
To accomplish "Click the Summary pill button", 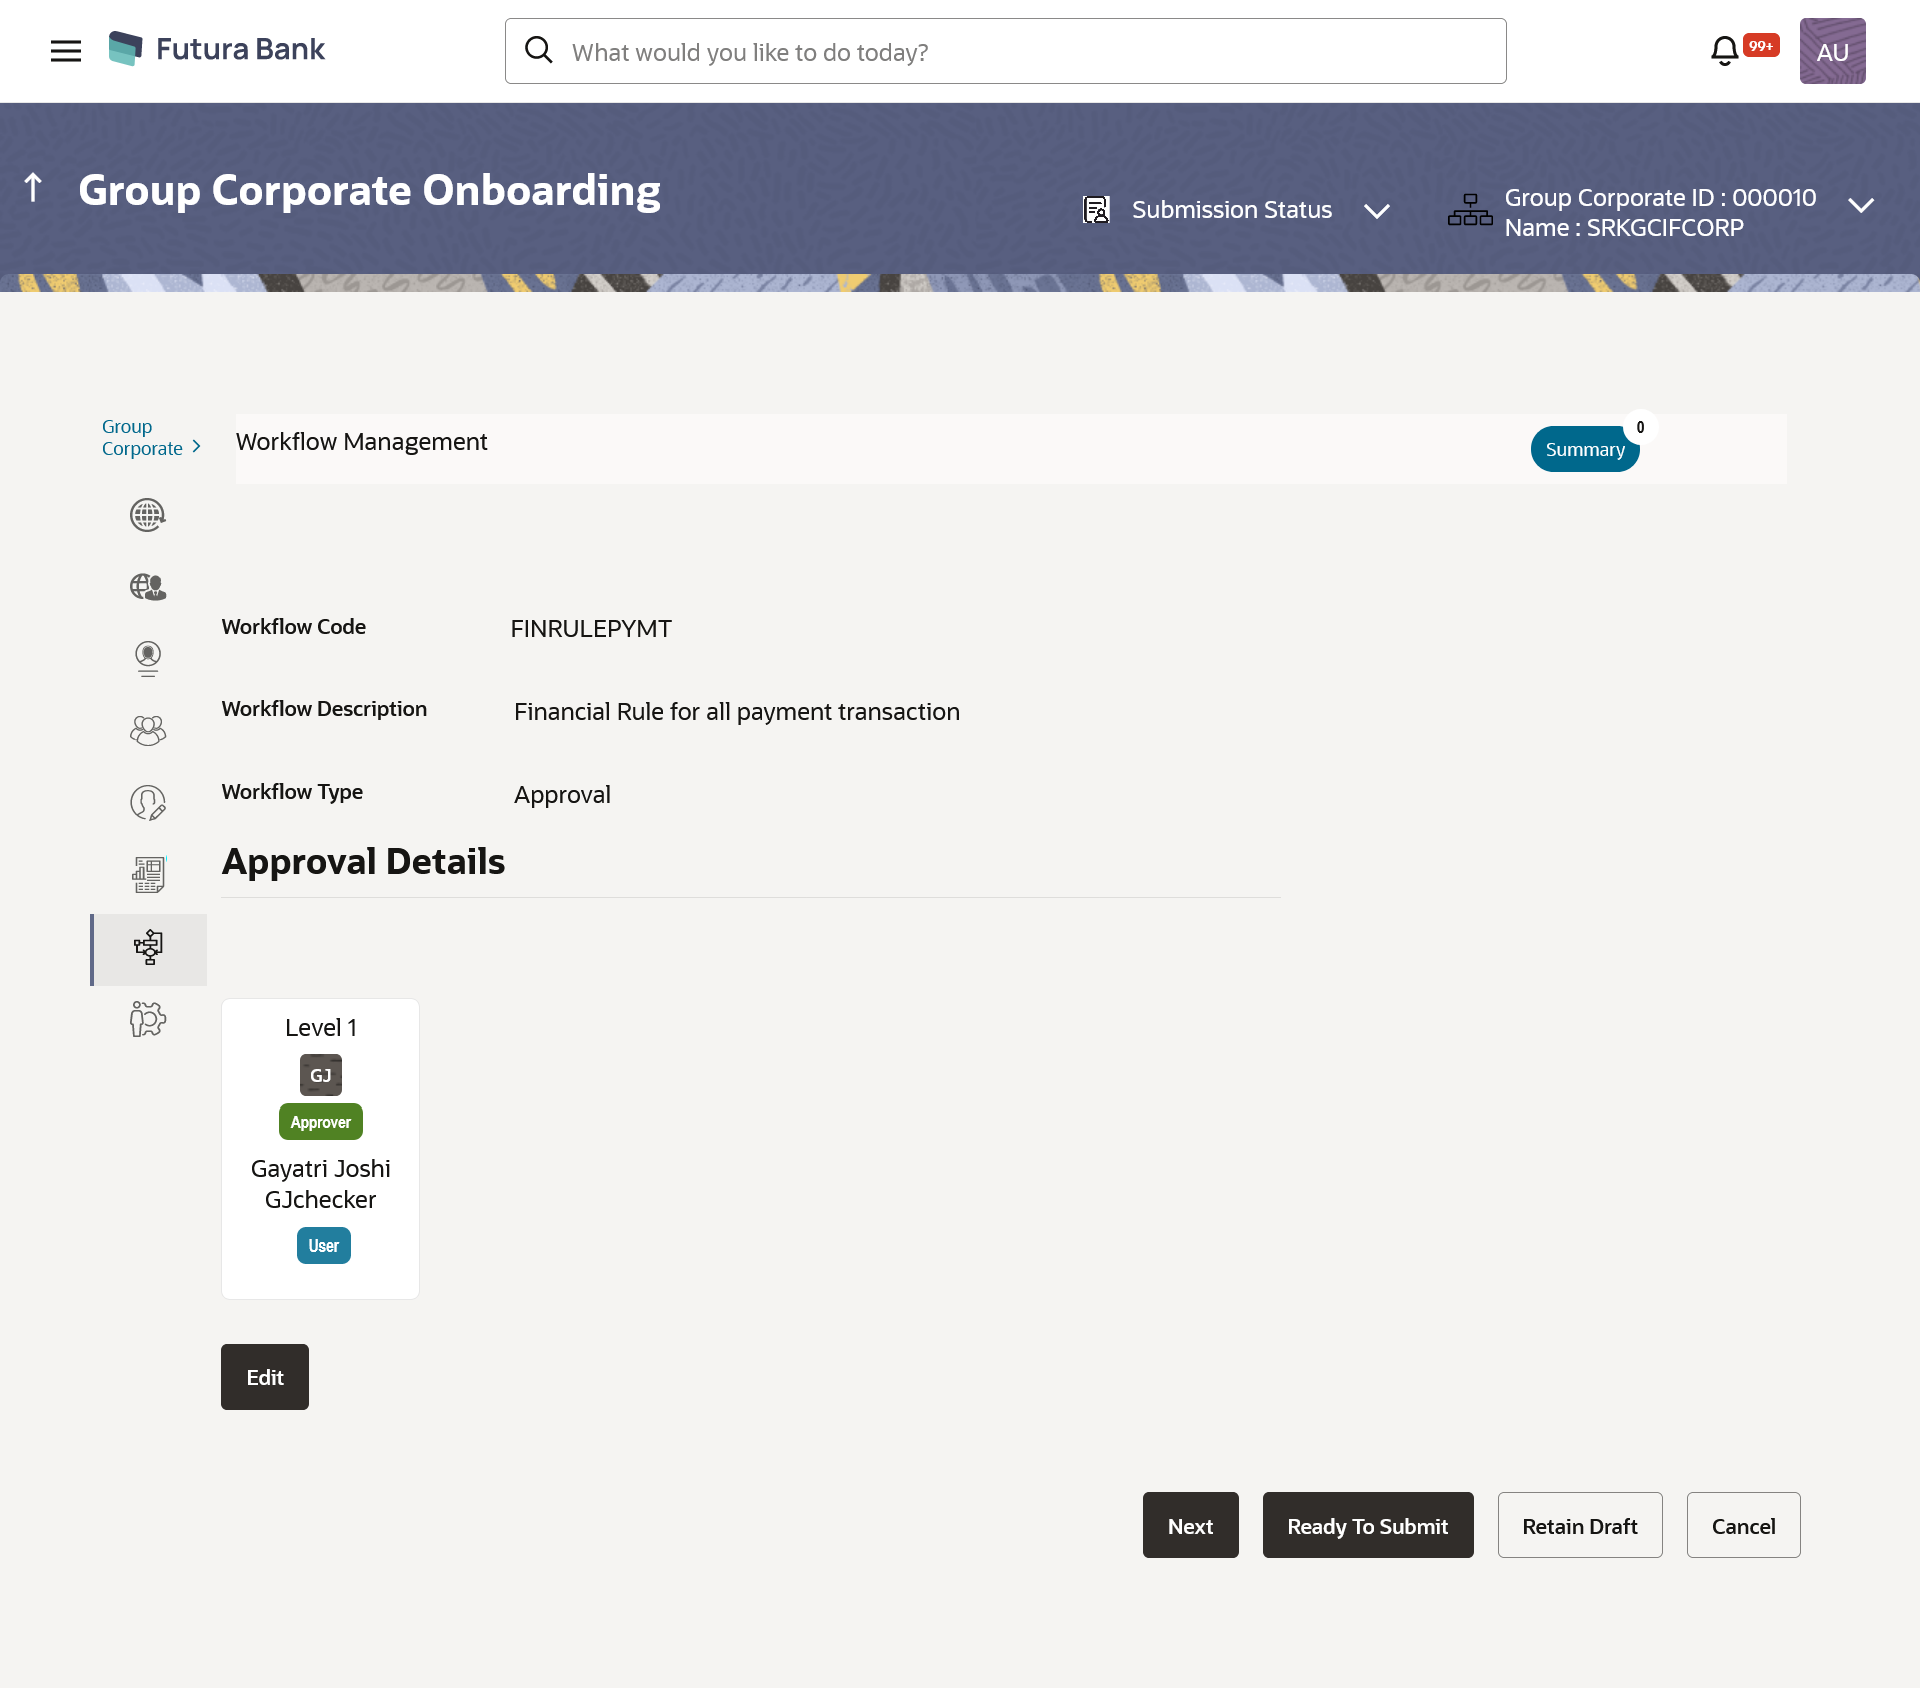I will [1584, 450].
